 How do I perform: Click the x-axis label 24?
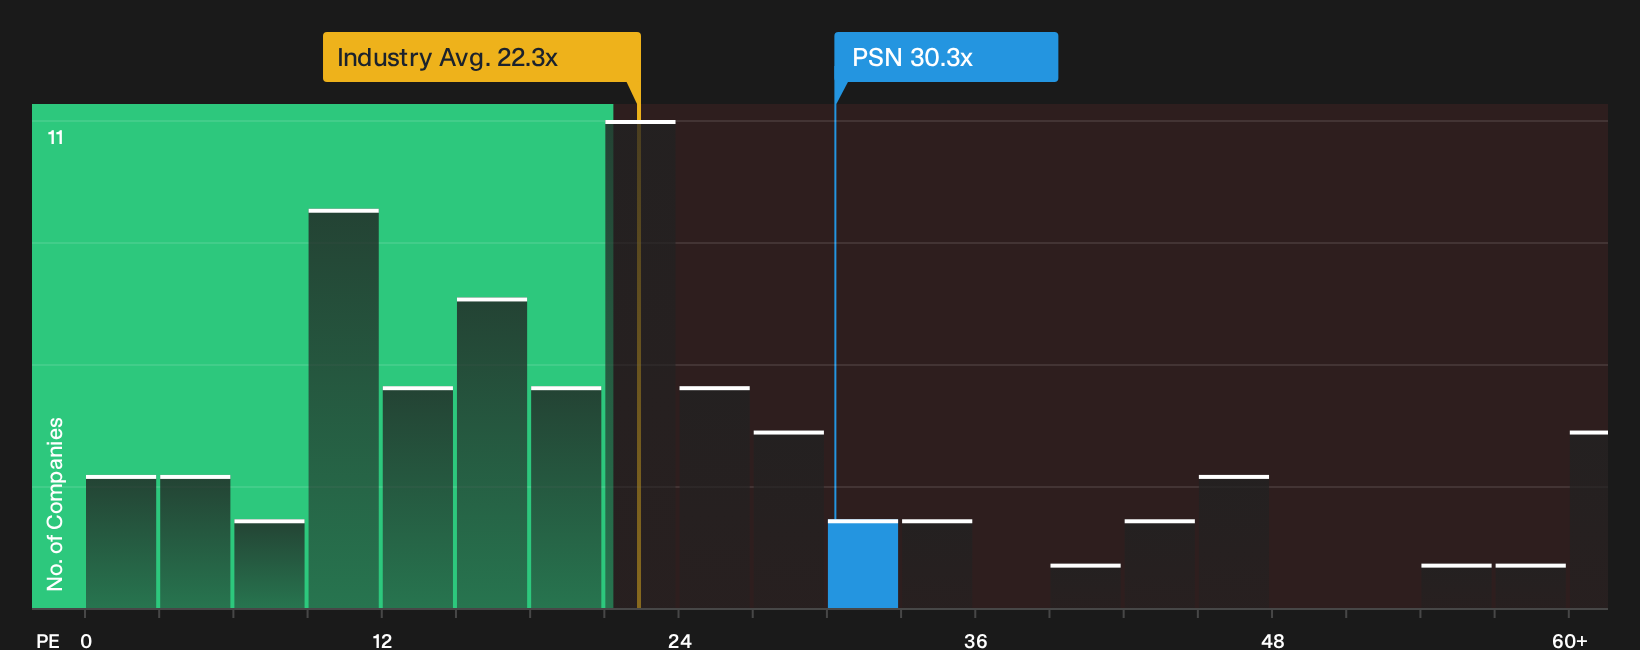point(680,640)
